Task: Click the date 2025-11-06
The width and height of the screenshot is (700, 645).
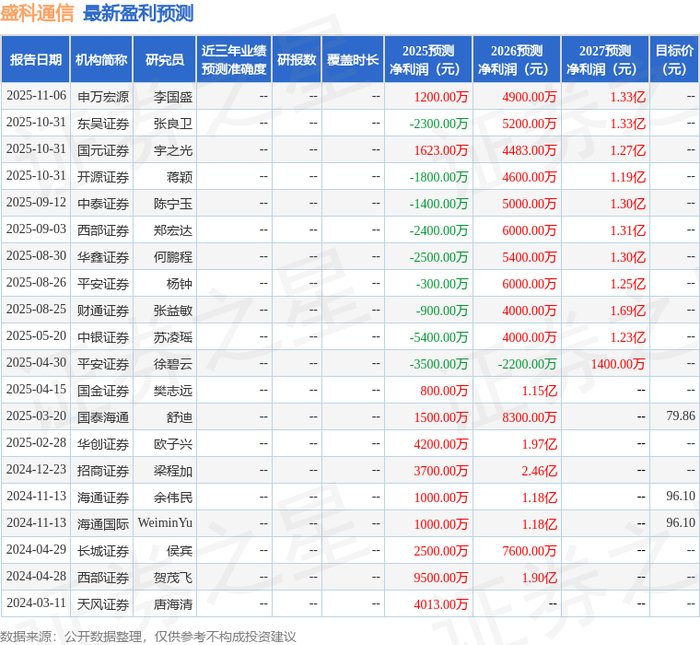Action: pos(36,96)
